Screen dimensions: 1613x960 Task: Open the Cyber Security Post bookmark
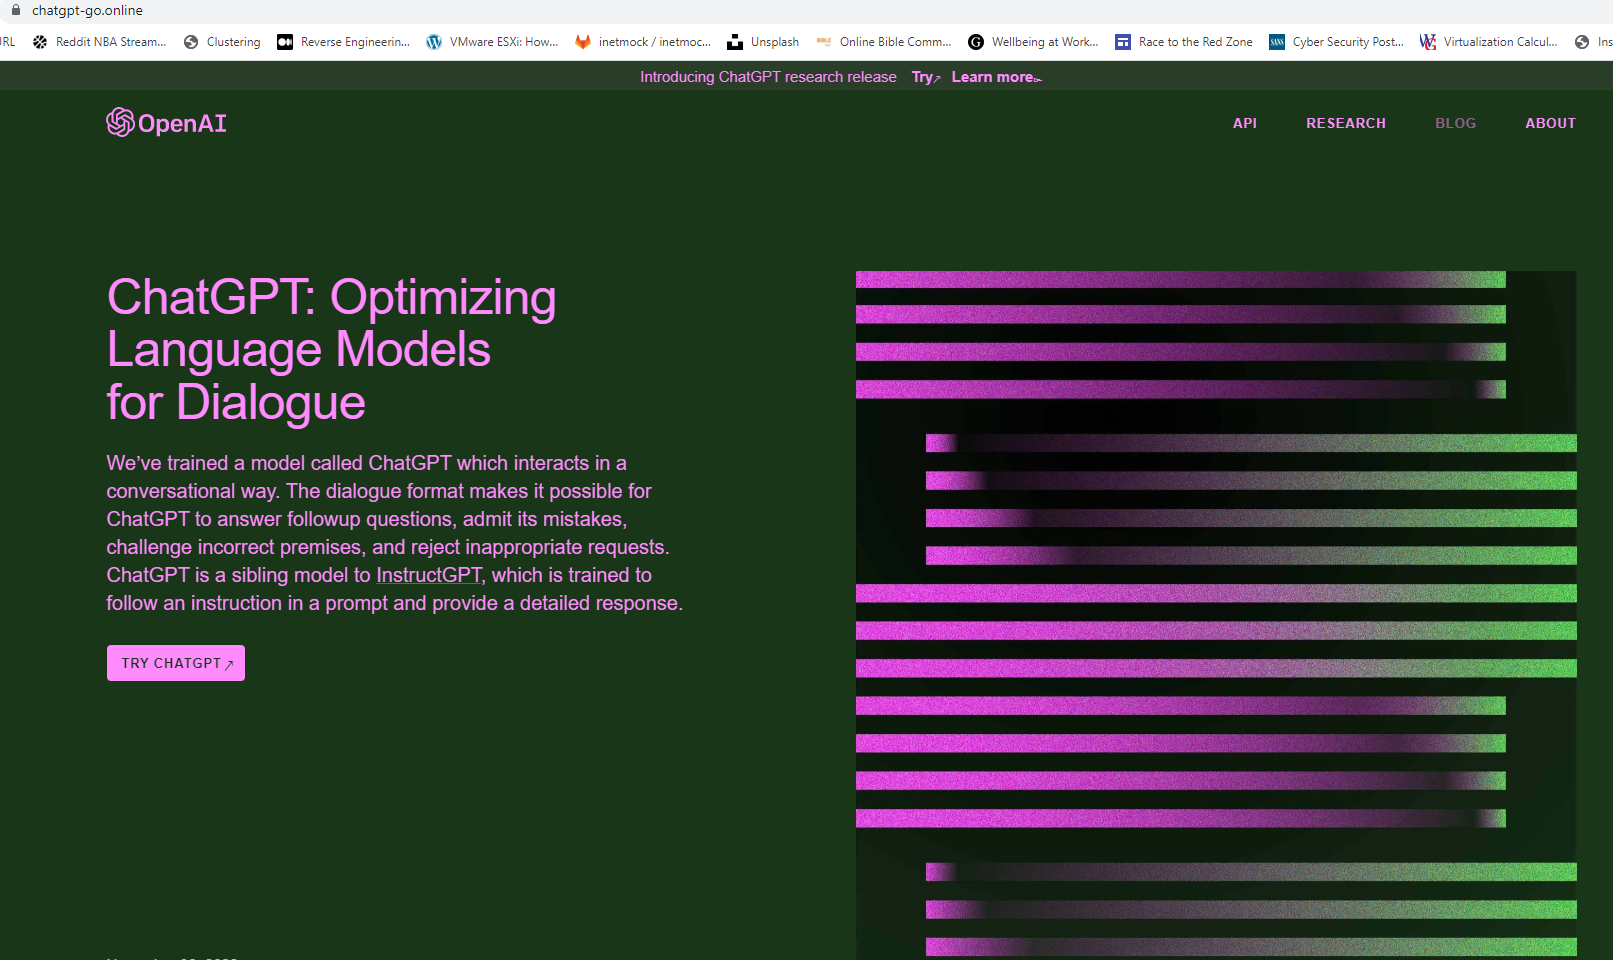tap(1336, 42)
